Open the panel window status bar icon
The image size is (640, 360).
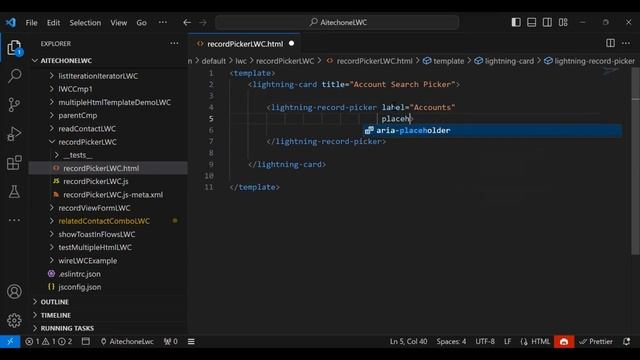coord(86,342)
